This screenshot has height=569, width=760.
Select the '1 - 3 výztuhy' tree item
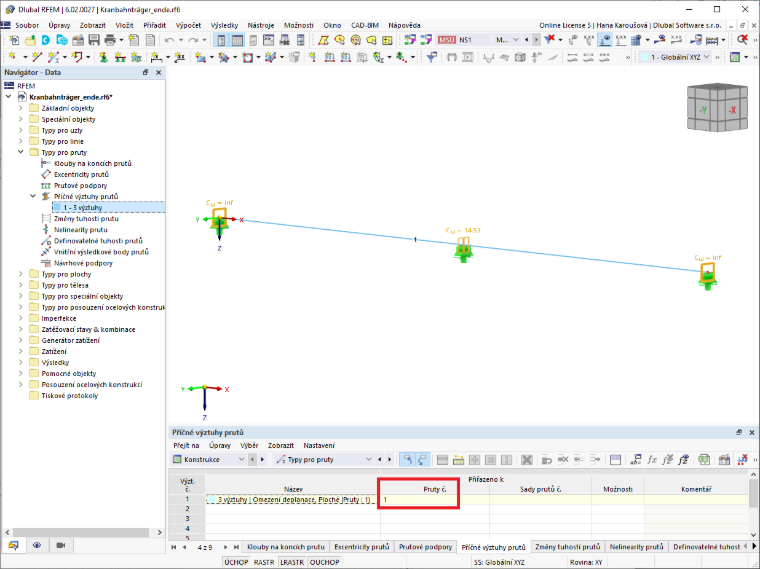pos(108,207)
